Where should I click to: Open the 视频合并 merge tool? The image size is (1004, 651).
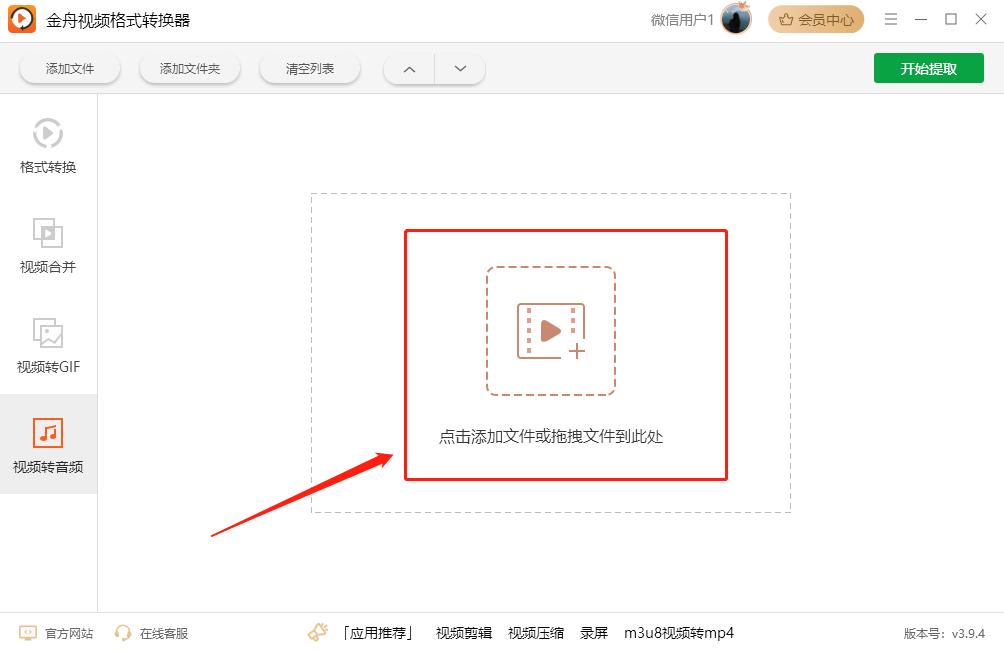pyautogui.click(x=48, y=245)
